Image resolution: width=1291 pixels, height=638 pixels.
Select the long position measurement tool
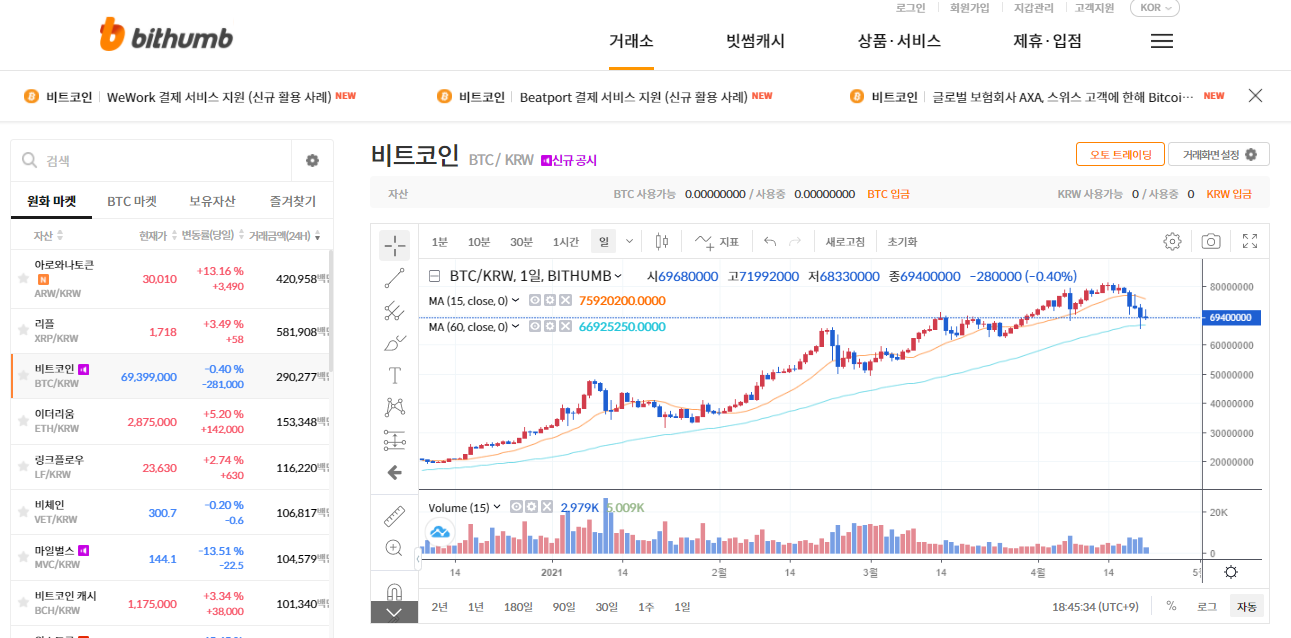pos(394,440)
